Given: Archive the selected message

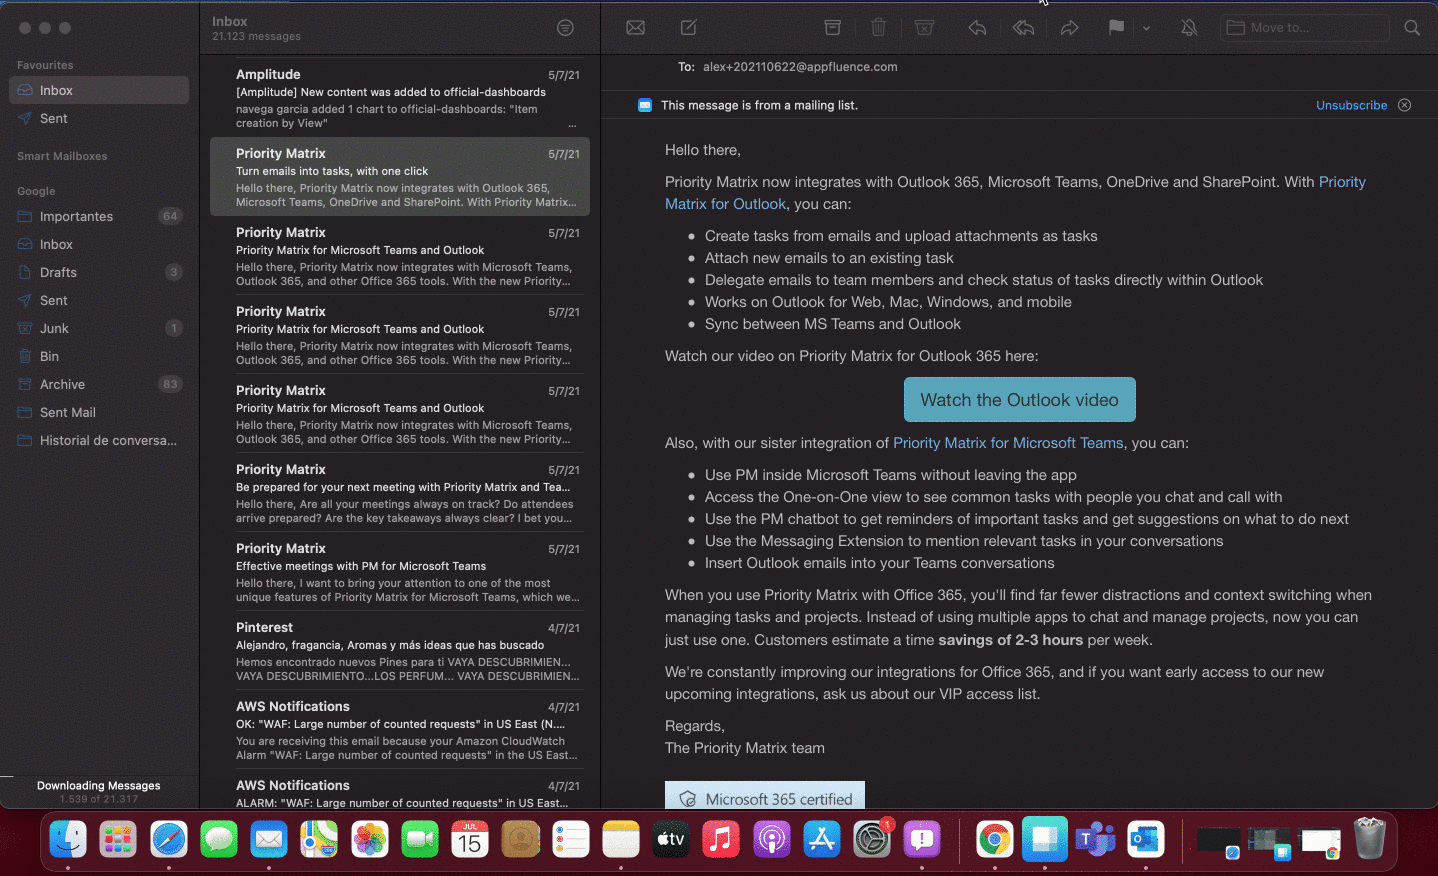Looking at the screenshot, I should click(832, 28).
